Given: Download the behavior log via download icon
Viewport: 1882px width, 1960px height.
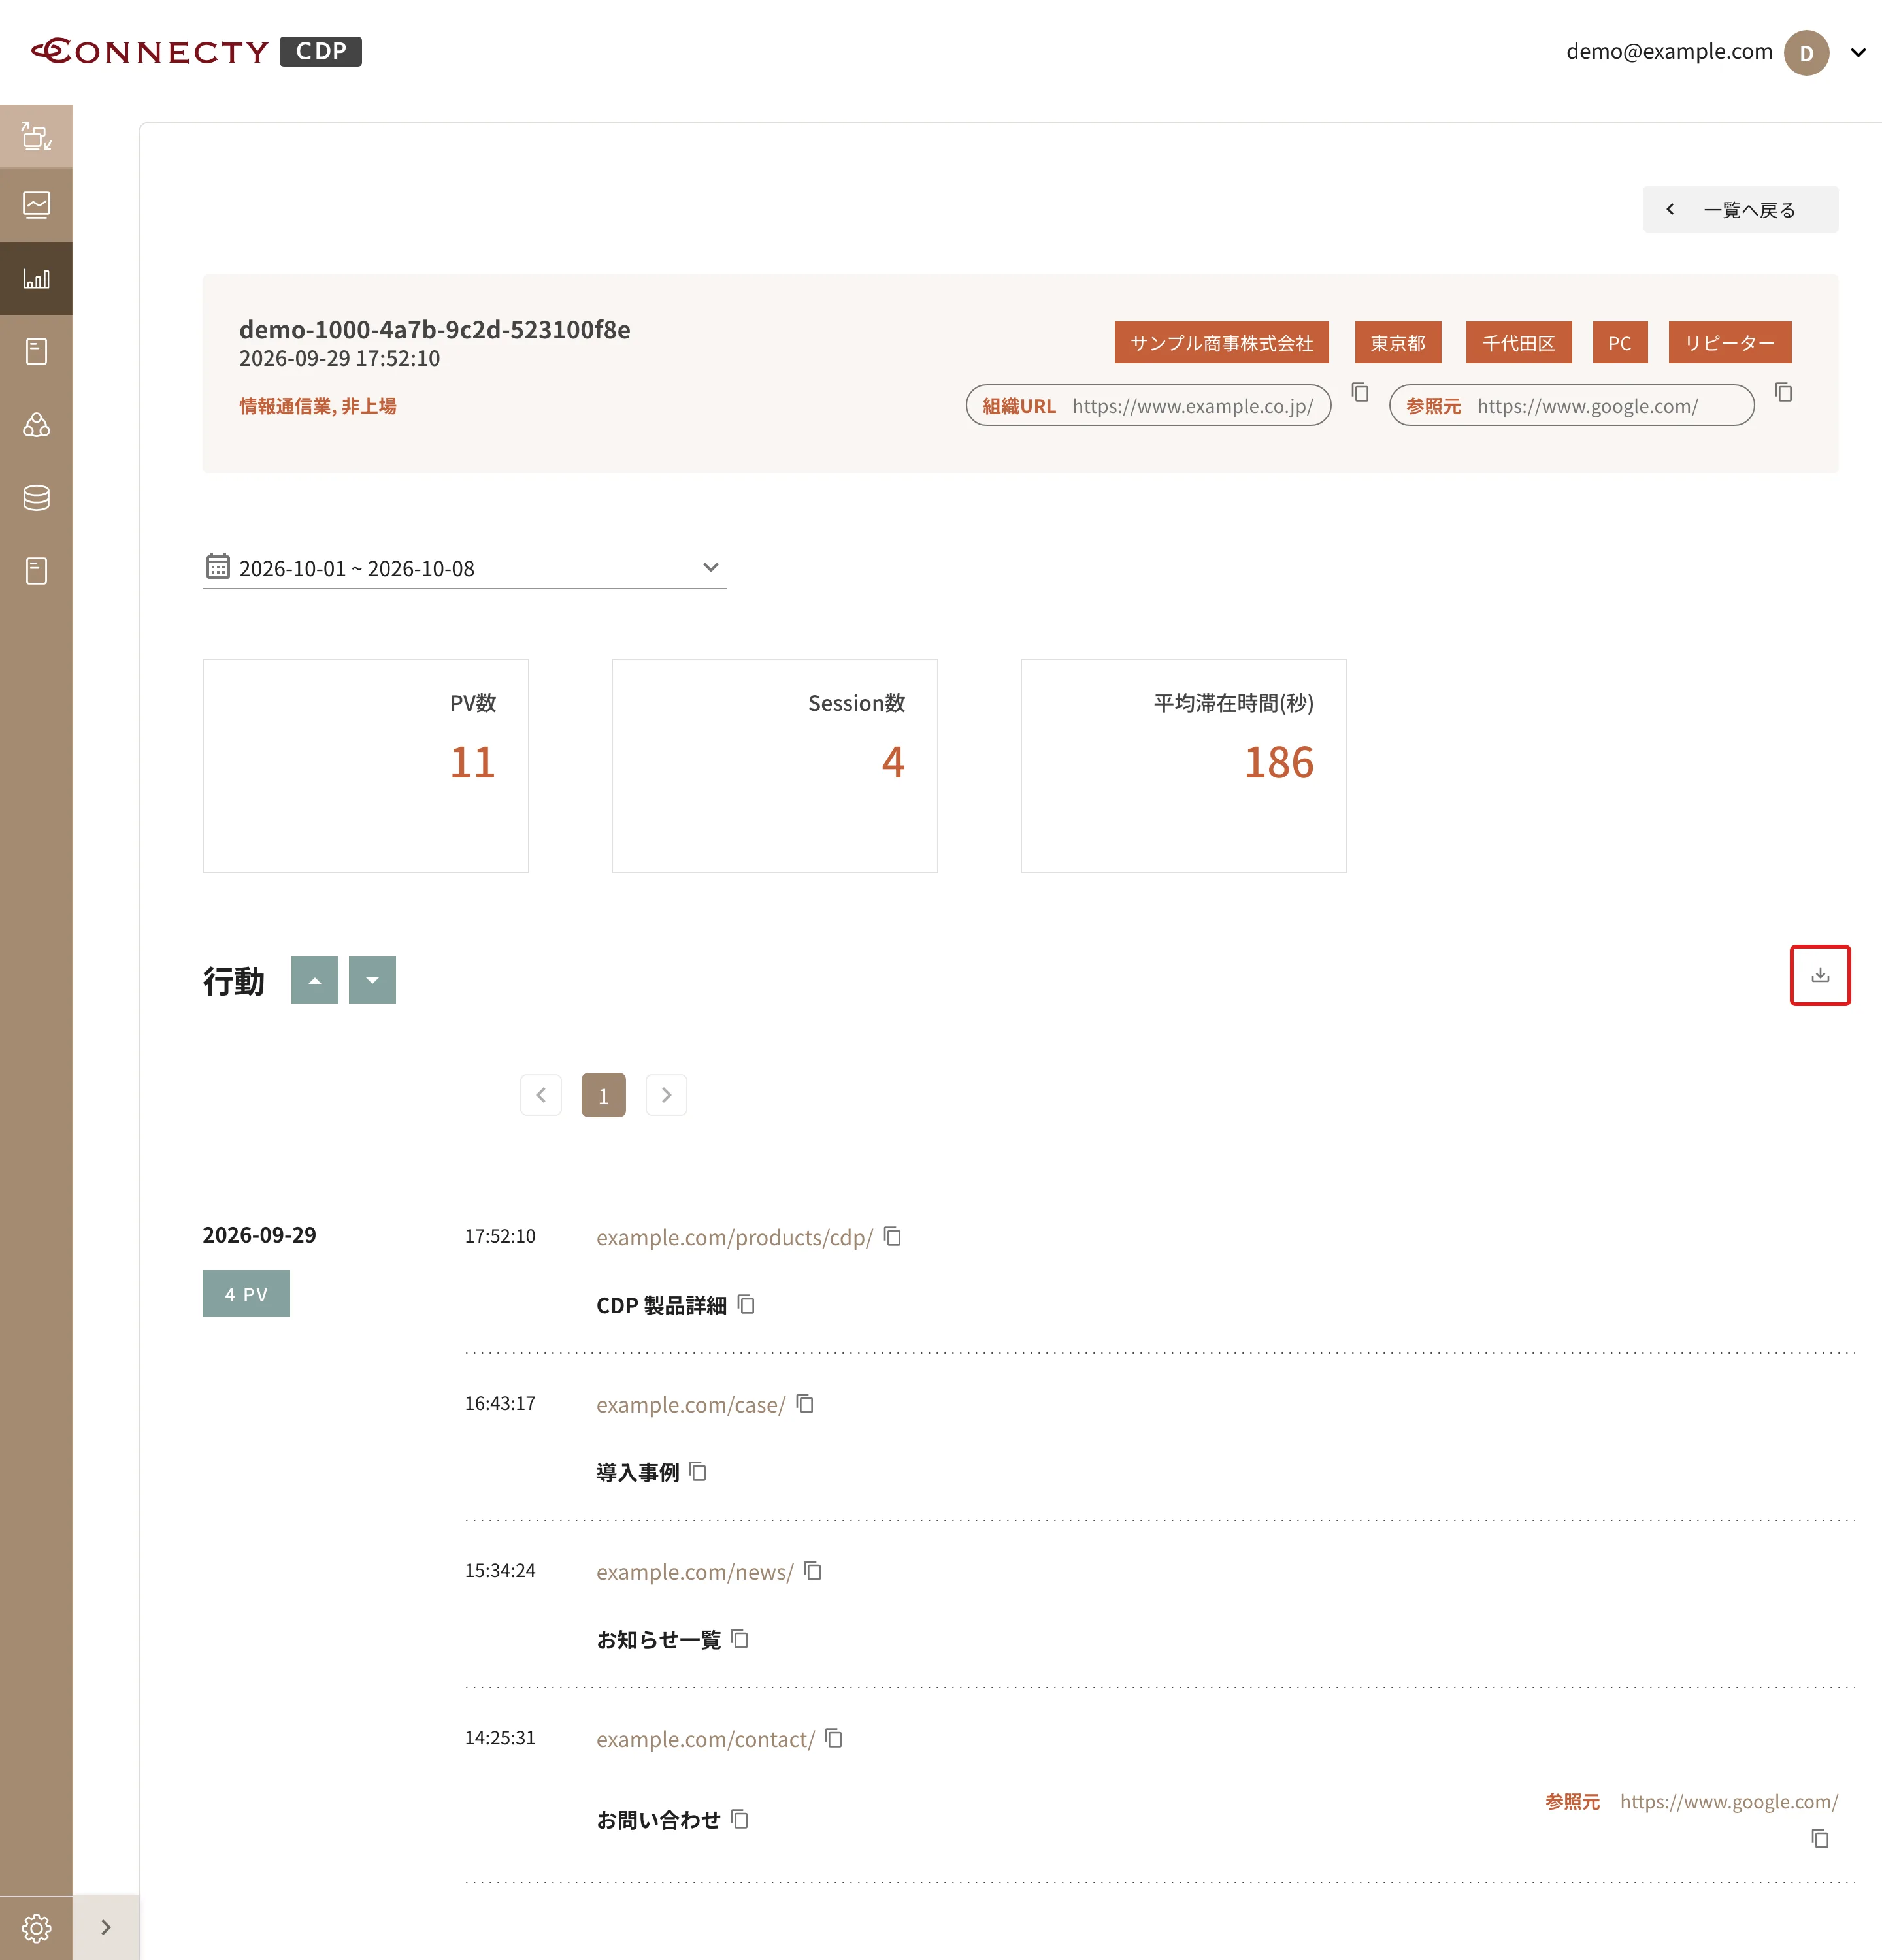Looking at the screenshot, I should [x=1819, y=975].
